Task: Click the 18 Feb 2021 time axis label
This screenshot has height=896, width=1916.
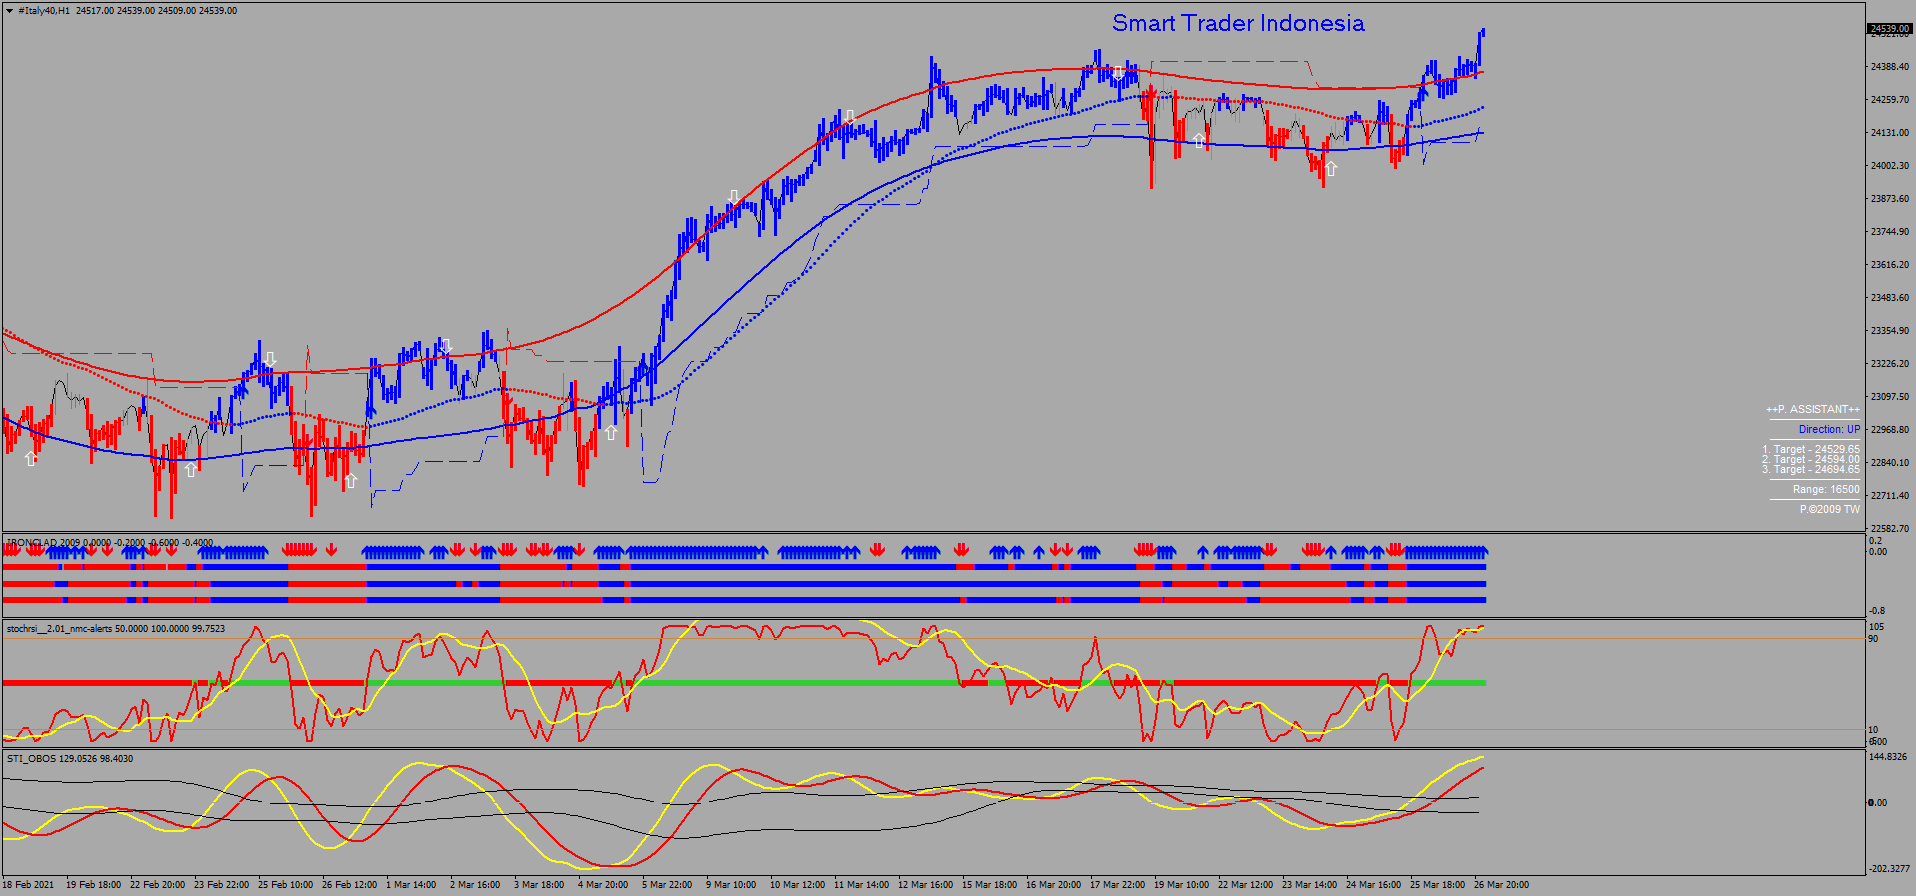Action: pos(29,884)
